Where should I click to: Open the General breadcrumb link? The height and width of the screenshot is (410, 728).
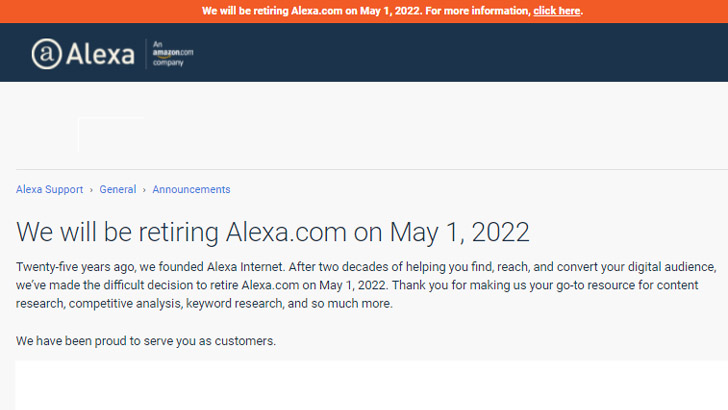coord(117,189)
